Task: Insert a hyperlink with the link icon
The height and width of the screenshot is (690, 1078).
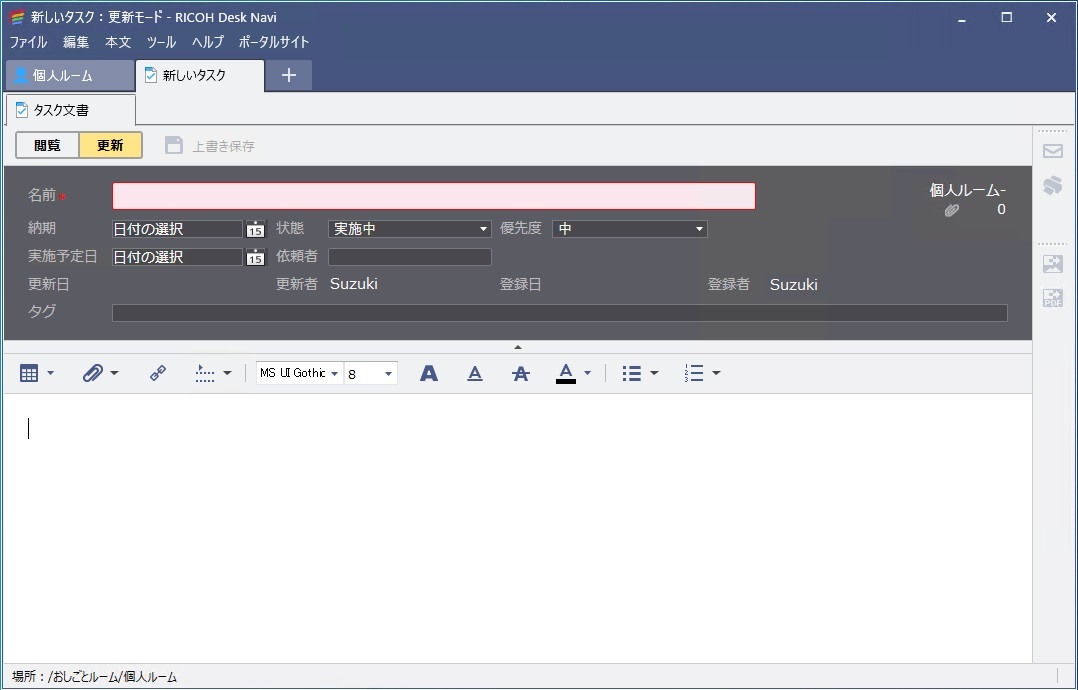Action: (159, 372)
